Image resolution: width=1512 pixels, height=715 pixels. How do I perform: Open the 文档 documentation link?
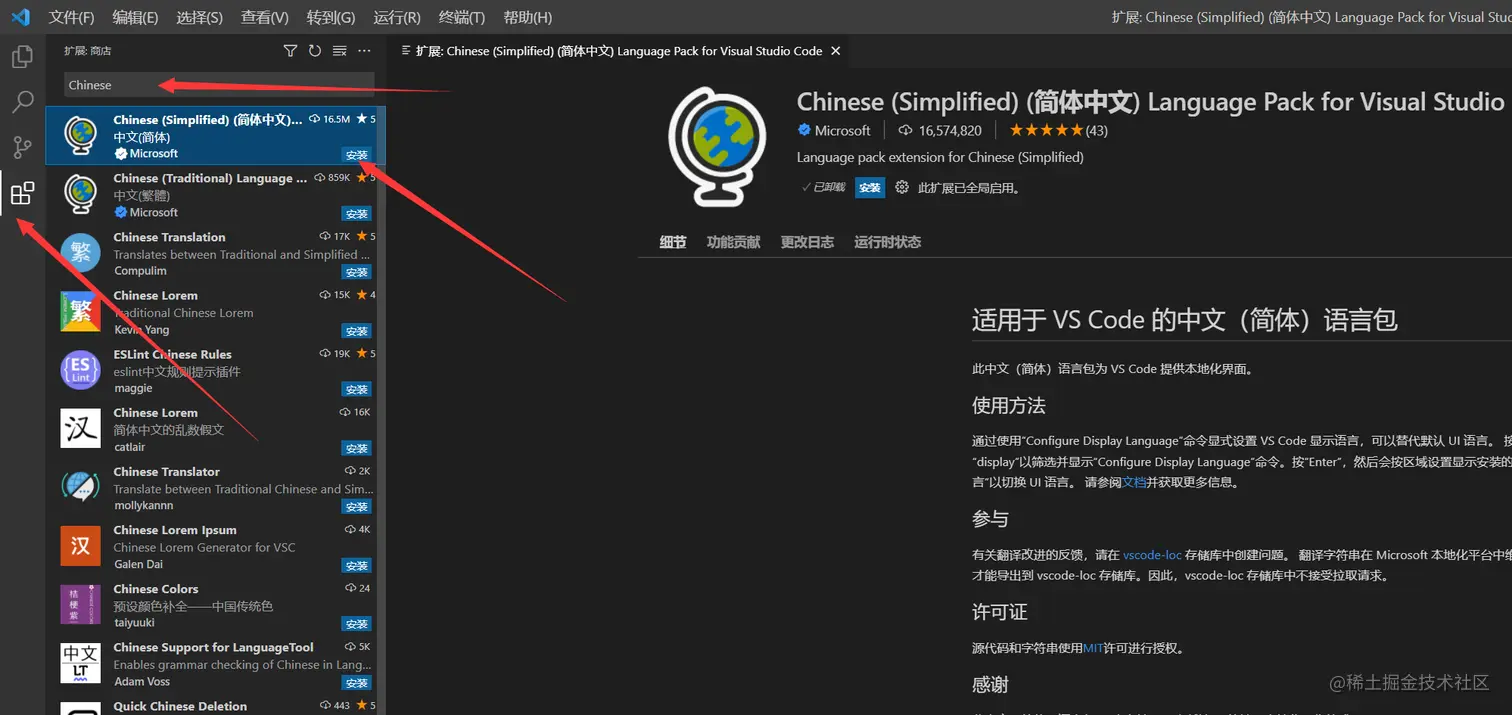point(1133,482)
